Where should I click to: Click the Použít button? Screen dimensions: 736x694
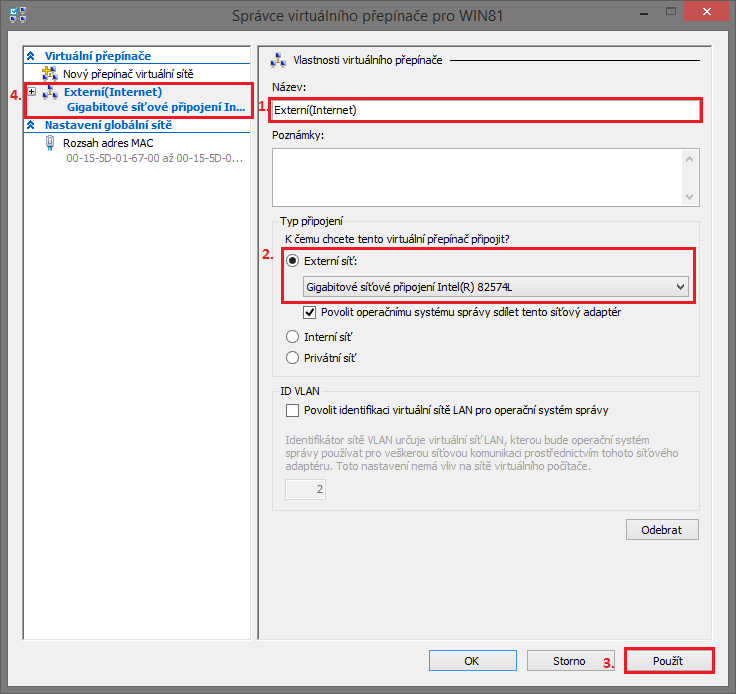(668, 661)
